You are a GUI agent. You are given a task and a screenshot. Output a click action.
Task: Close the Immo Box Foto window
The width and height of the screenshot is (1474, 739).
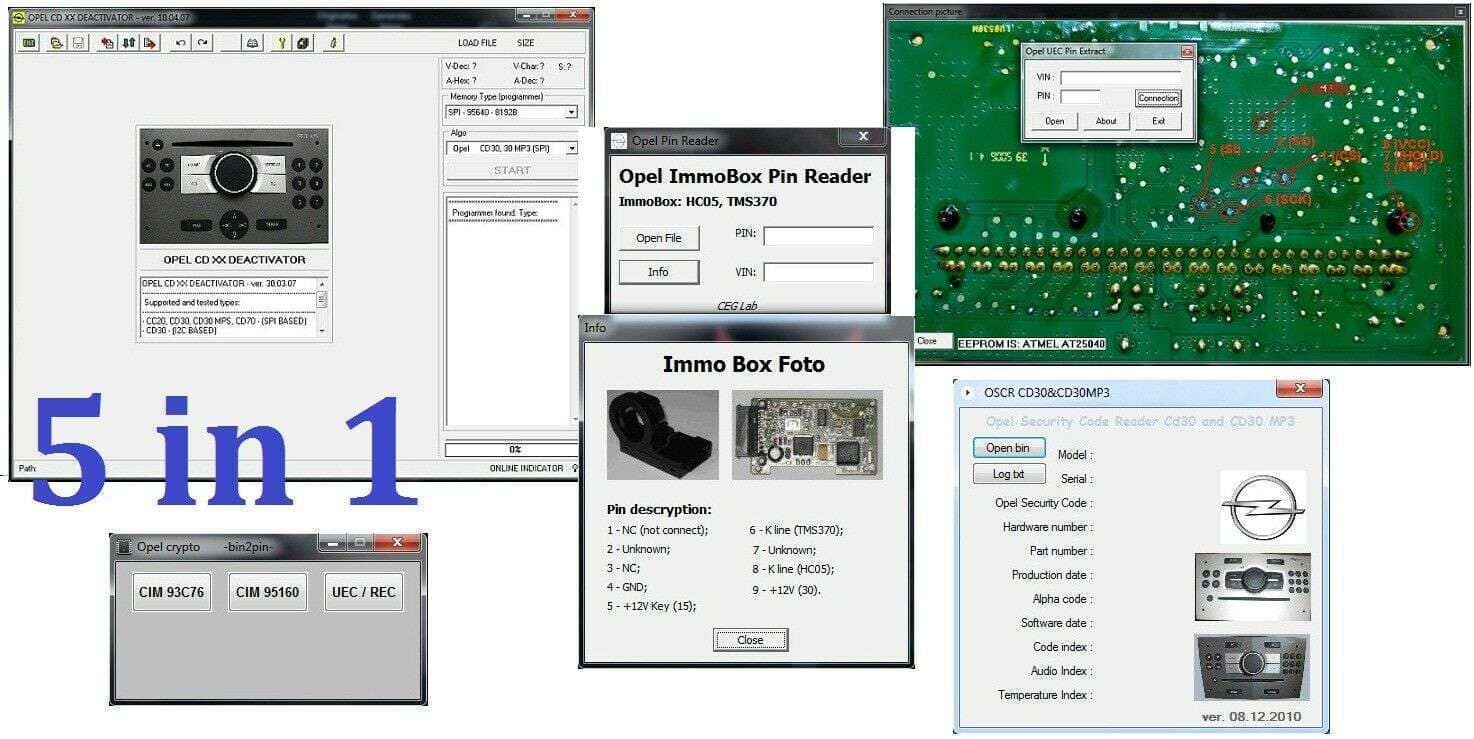point(750,640)
